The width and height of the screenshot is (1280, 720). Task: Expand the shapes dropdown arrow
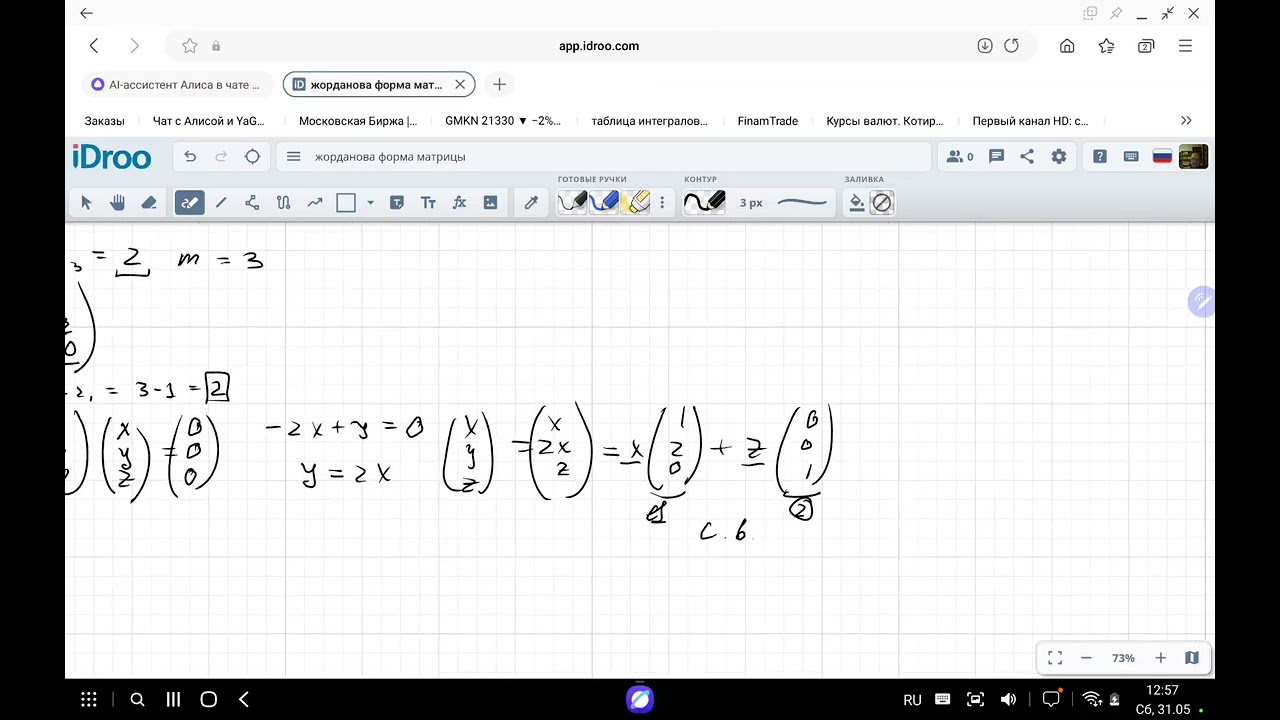click(x=370, y=203)
